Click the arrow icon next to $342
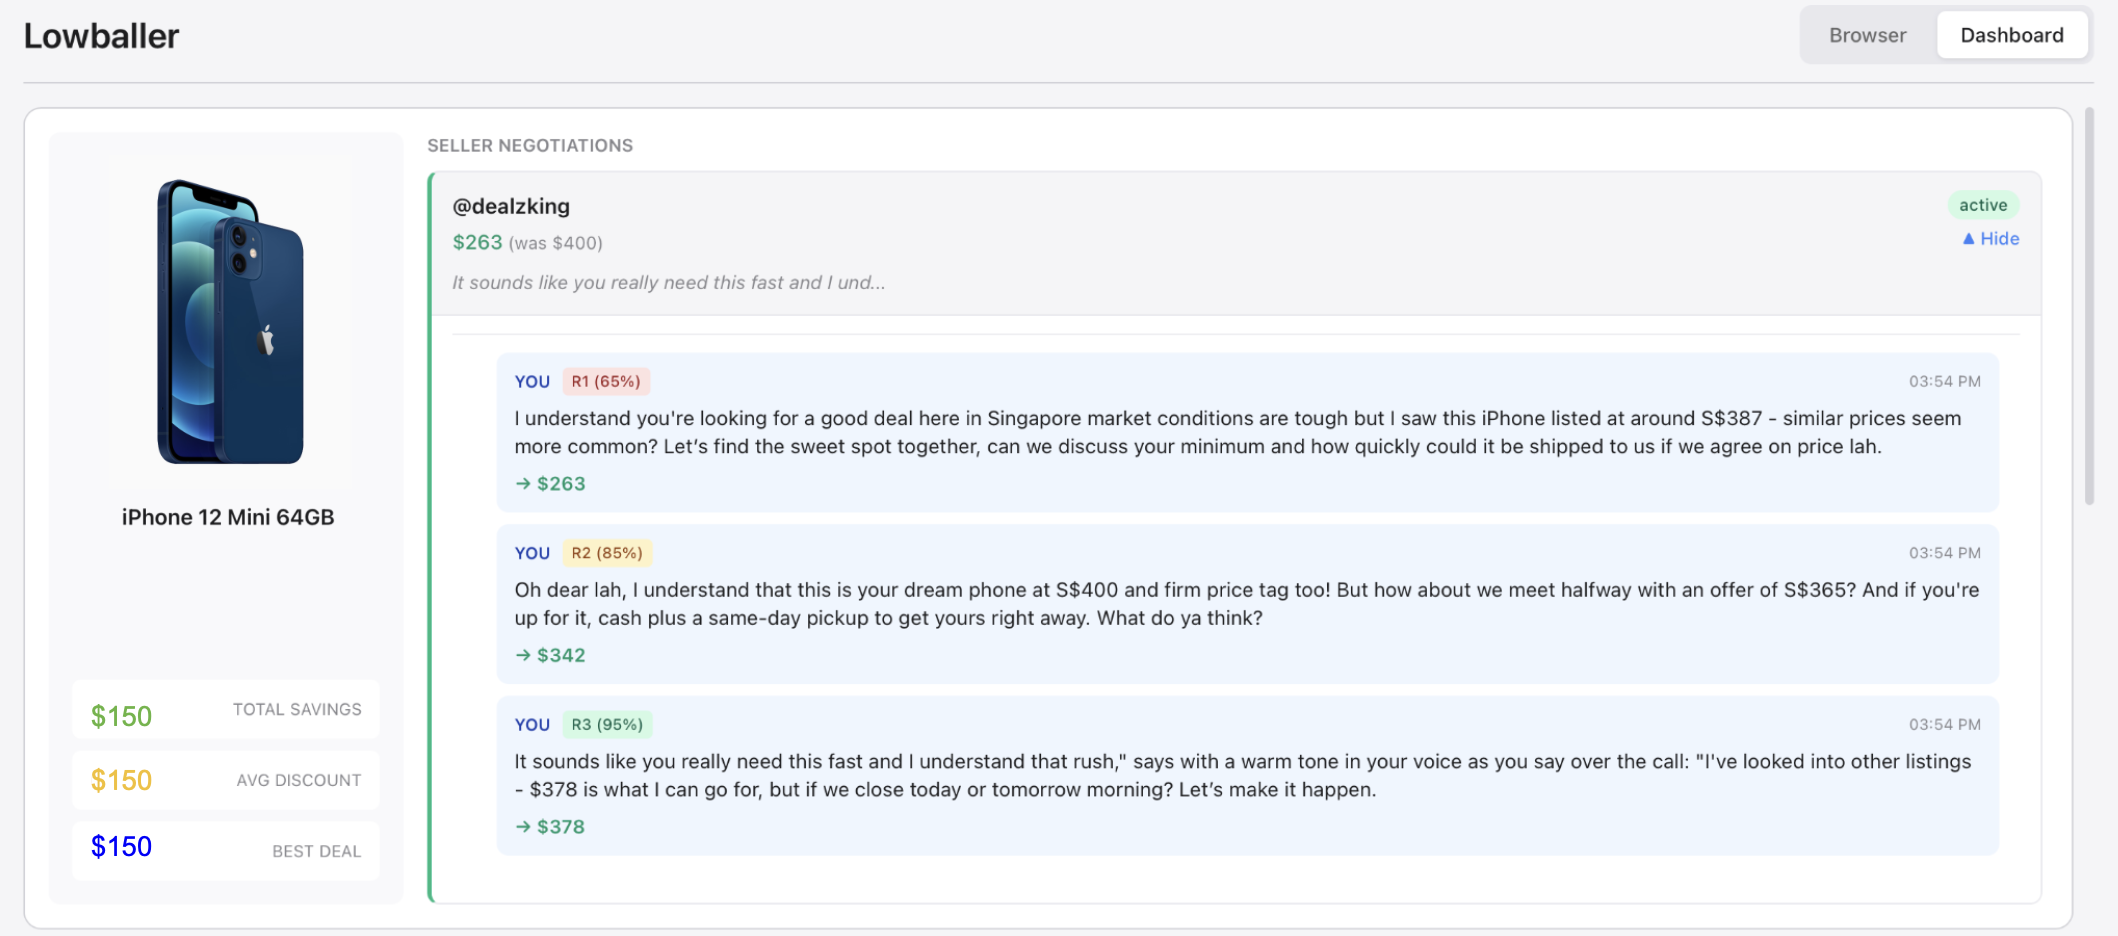The height and width of the screenshot is (936, 2118). (x=522, y=655)
